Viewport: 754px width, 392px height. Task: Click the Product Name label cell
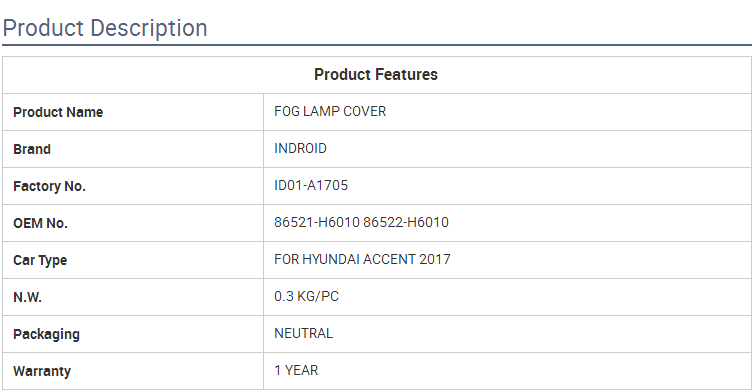pos(133,112)
